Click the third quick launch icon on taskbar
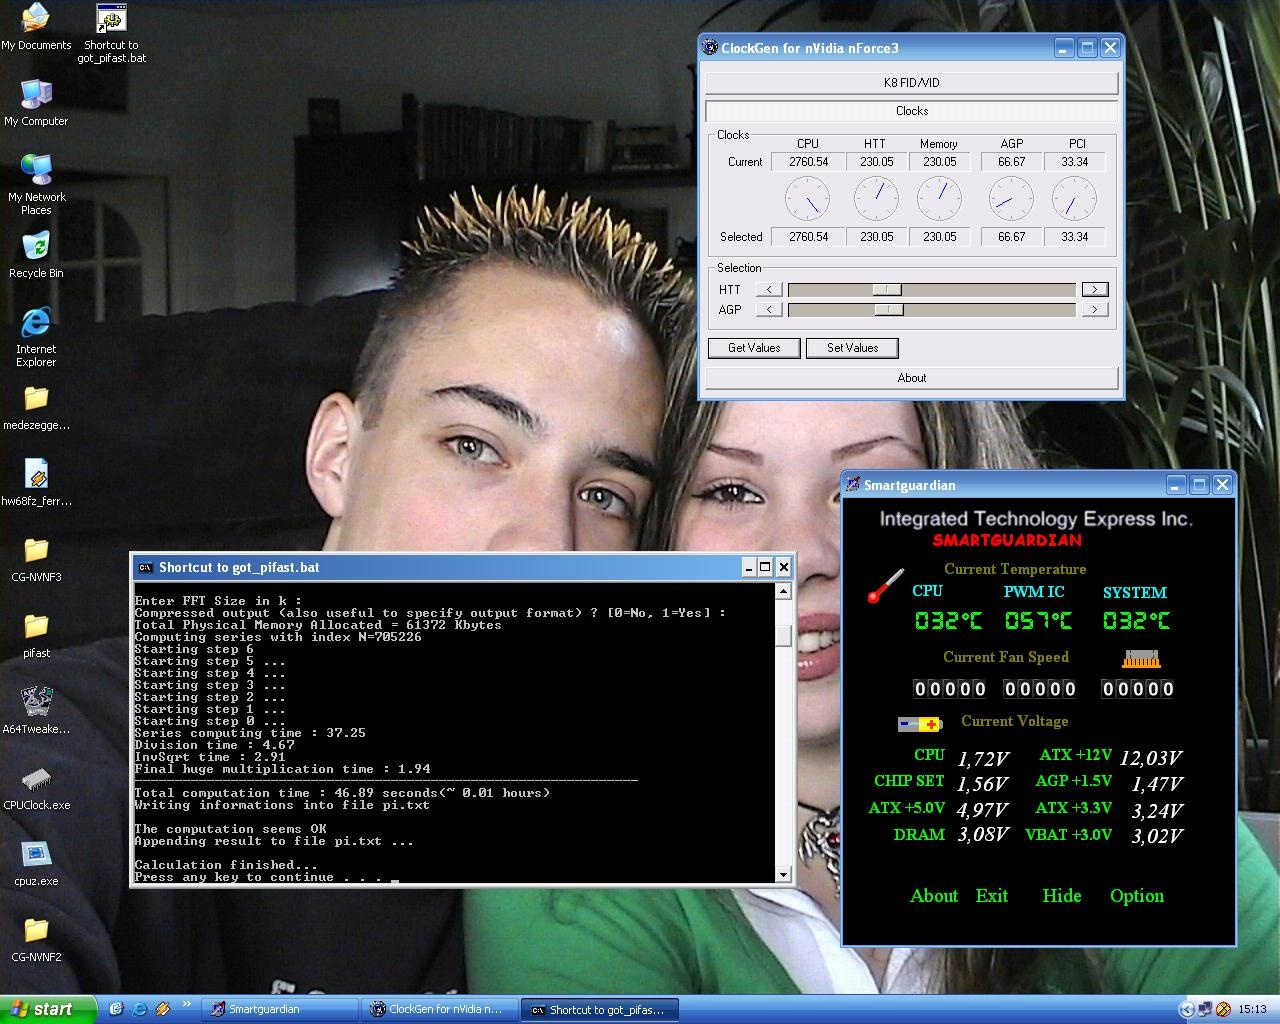 163,1010
